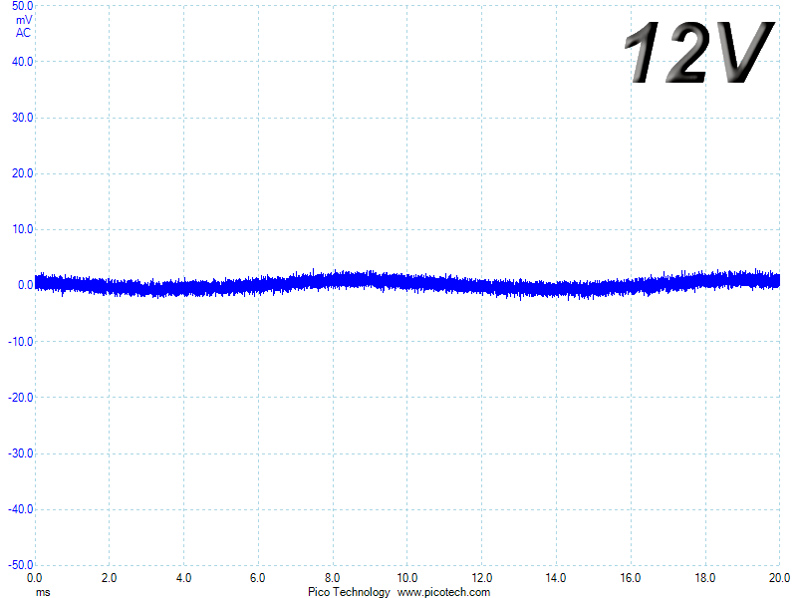Click the 20.0 time axis label
Screen dimensions: 797x598
click(779, 578)
